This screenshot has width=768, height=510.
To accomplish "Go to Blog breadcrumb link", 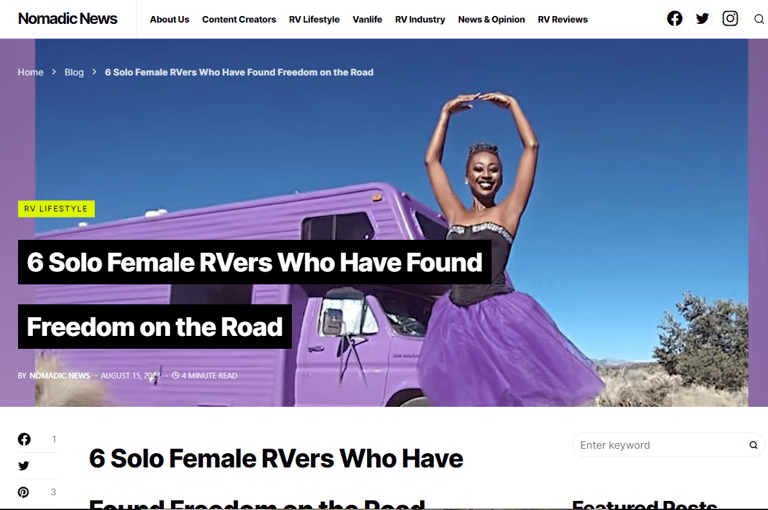I will 74,72.
